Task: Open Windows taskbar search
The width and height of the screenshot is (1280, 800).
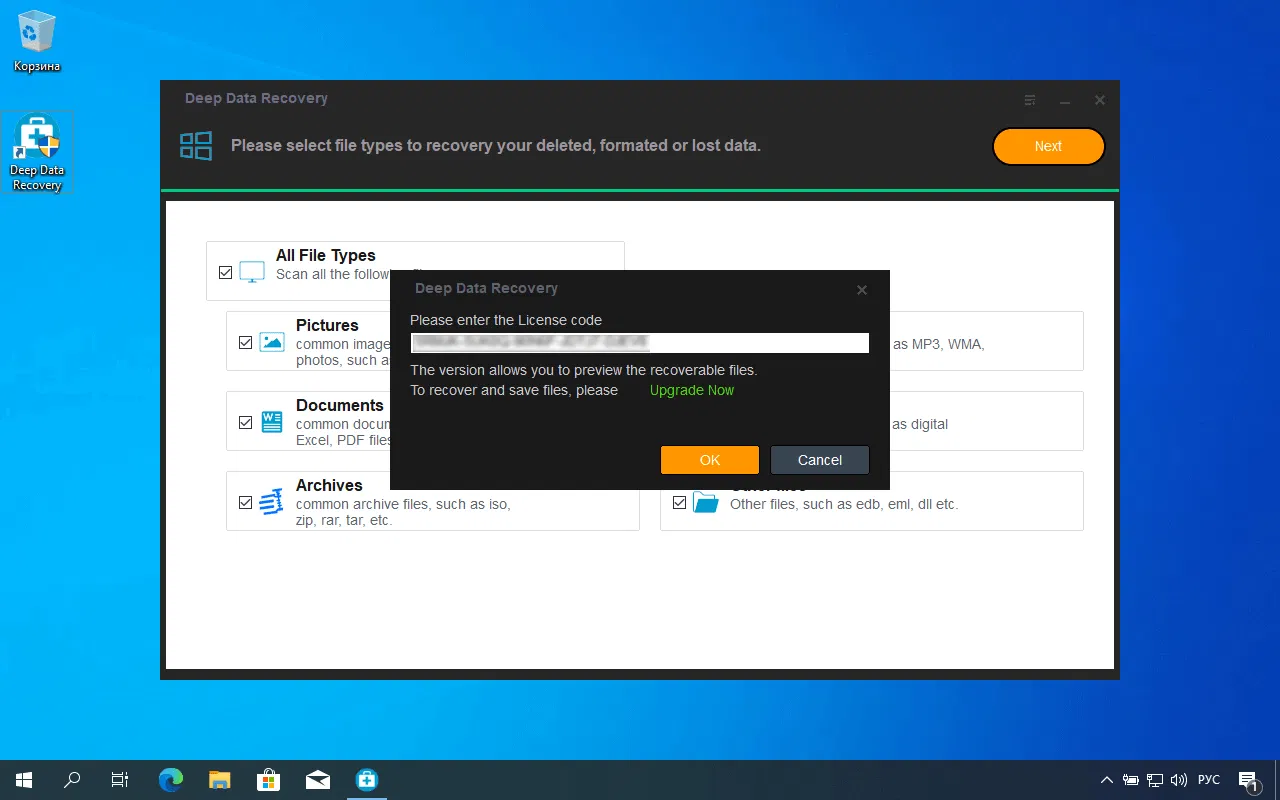Action: [x=72, y=780]
